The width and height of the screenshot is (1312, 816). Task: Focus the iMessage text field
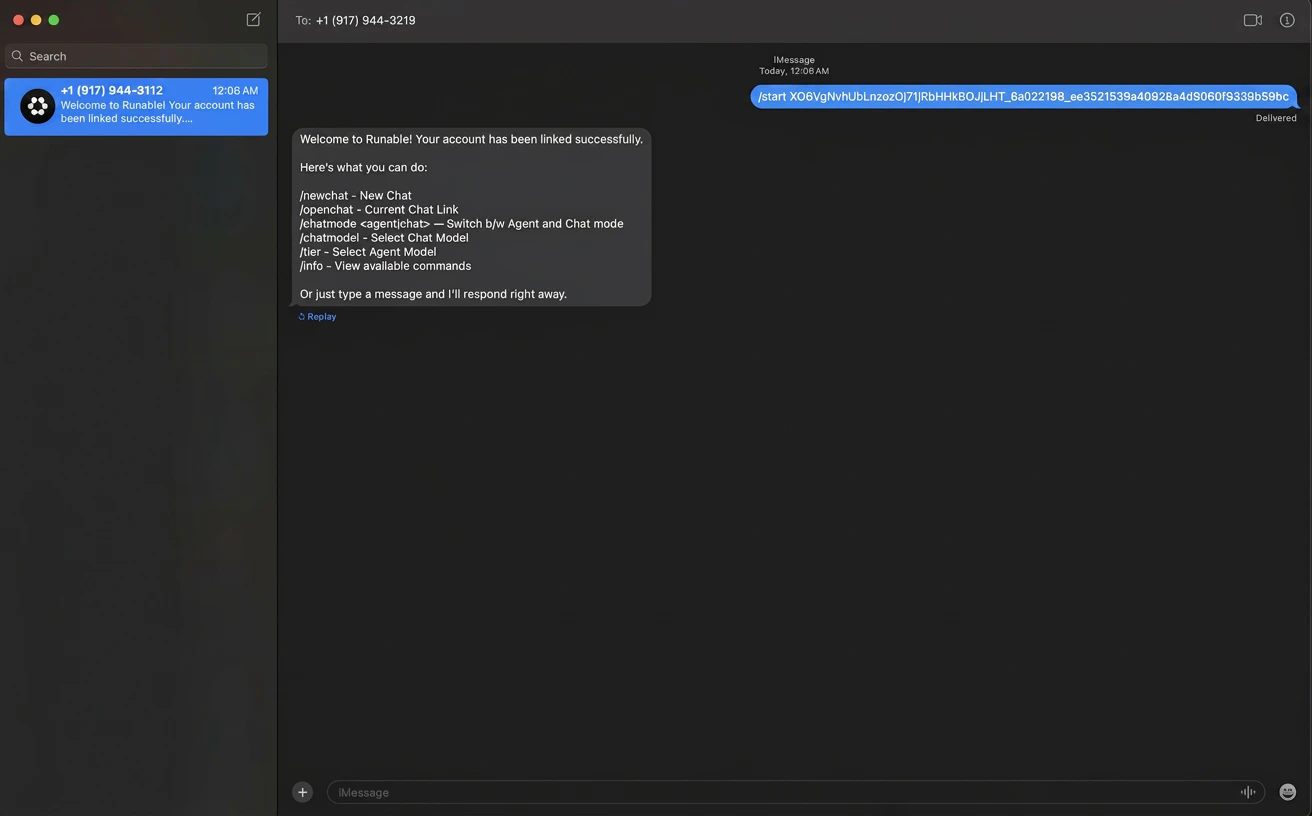coord(795,792)
